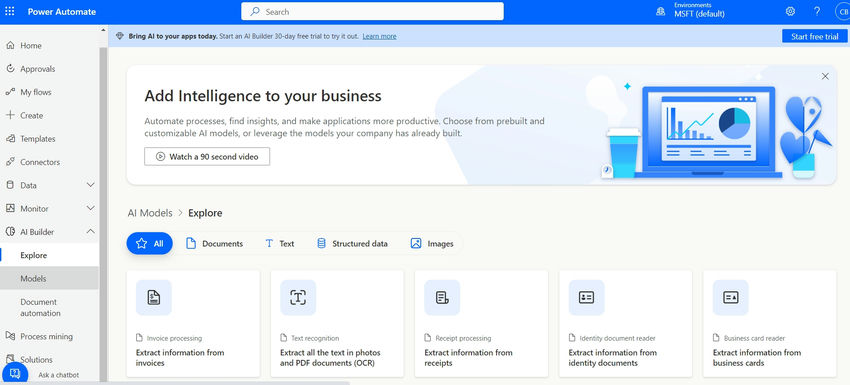Click the diamond icon in AI banner
This screenshot has width=850, height=385.
(x=120, y=36)
